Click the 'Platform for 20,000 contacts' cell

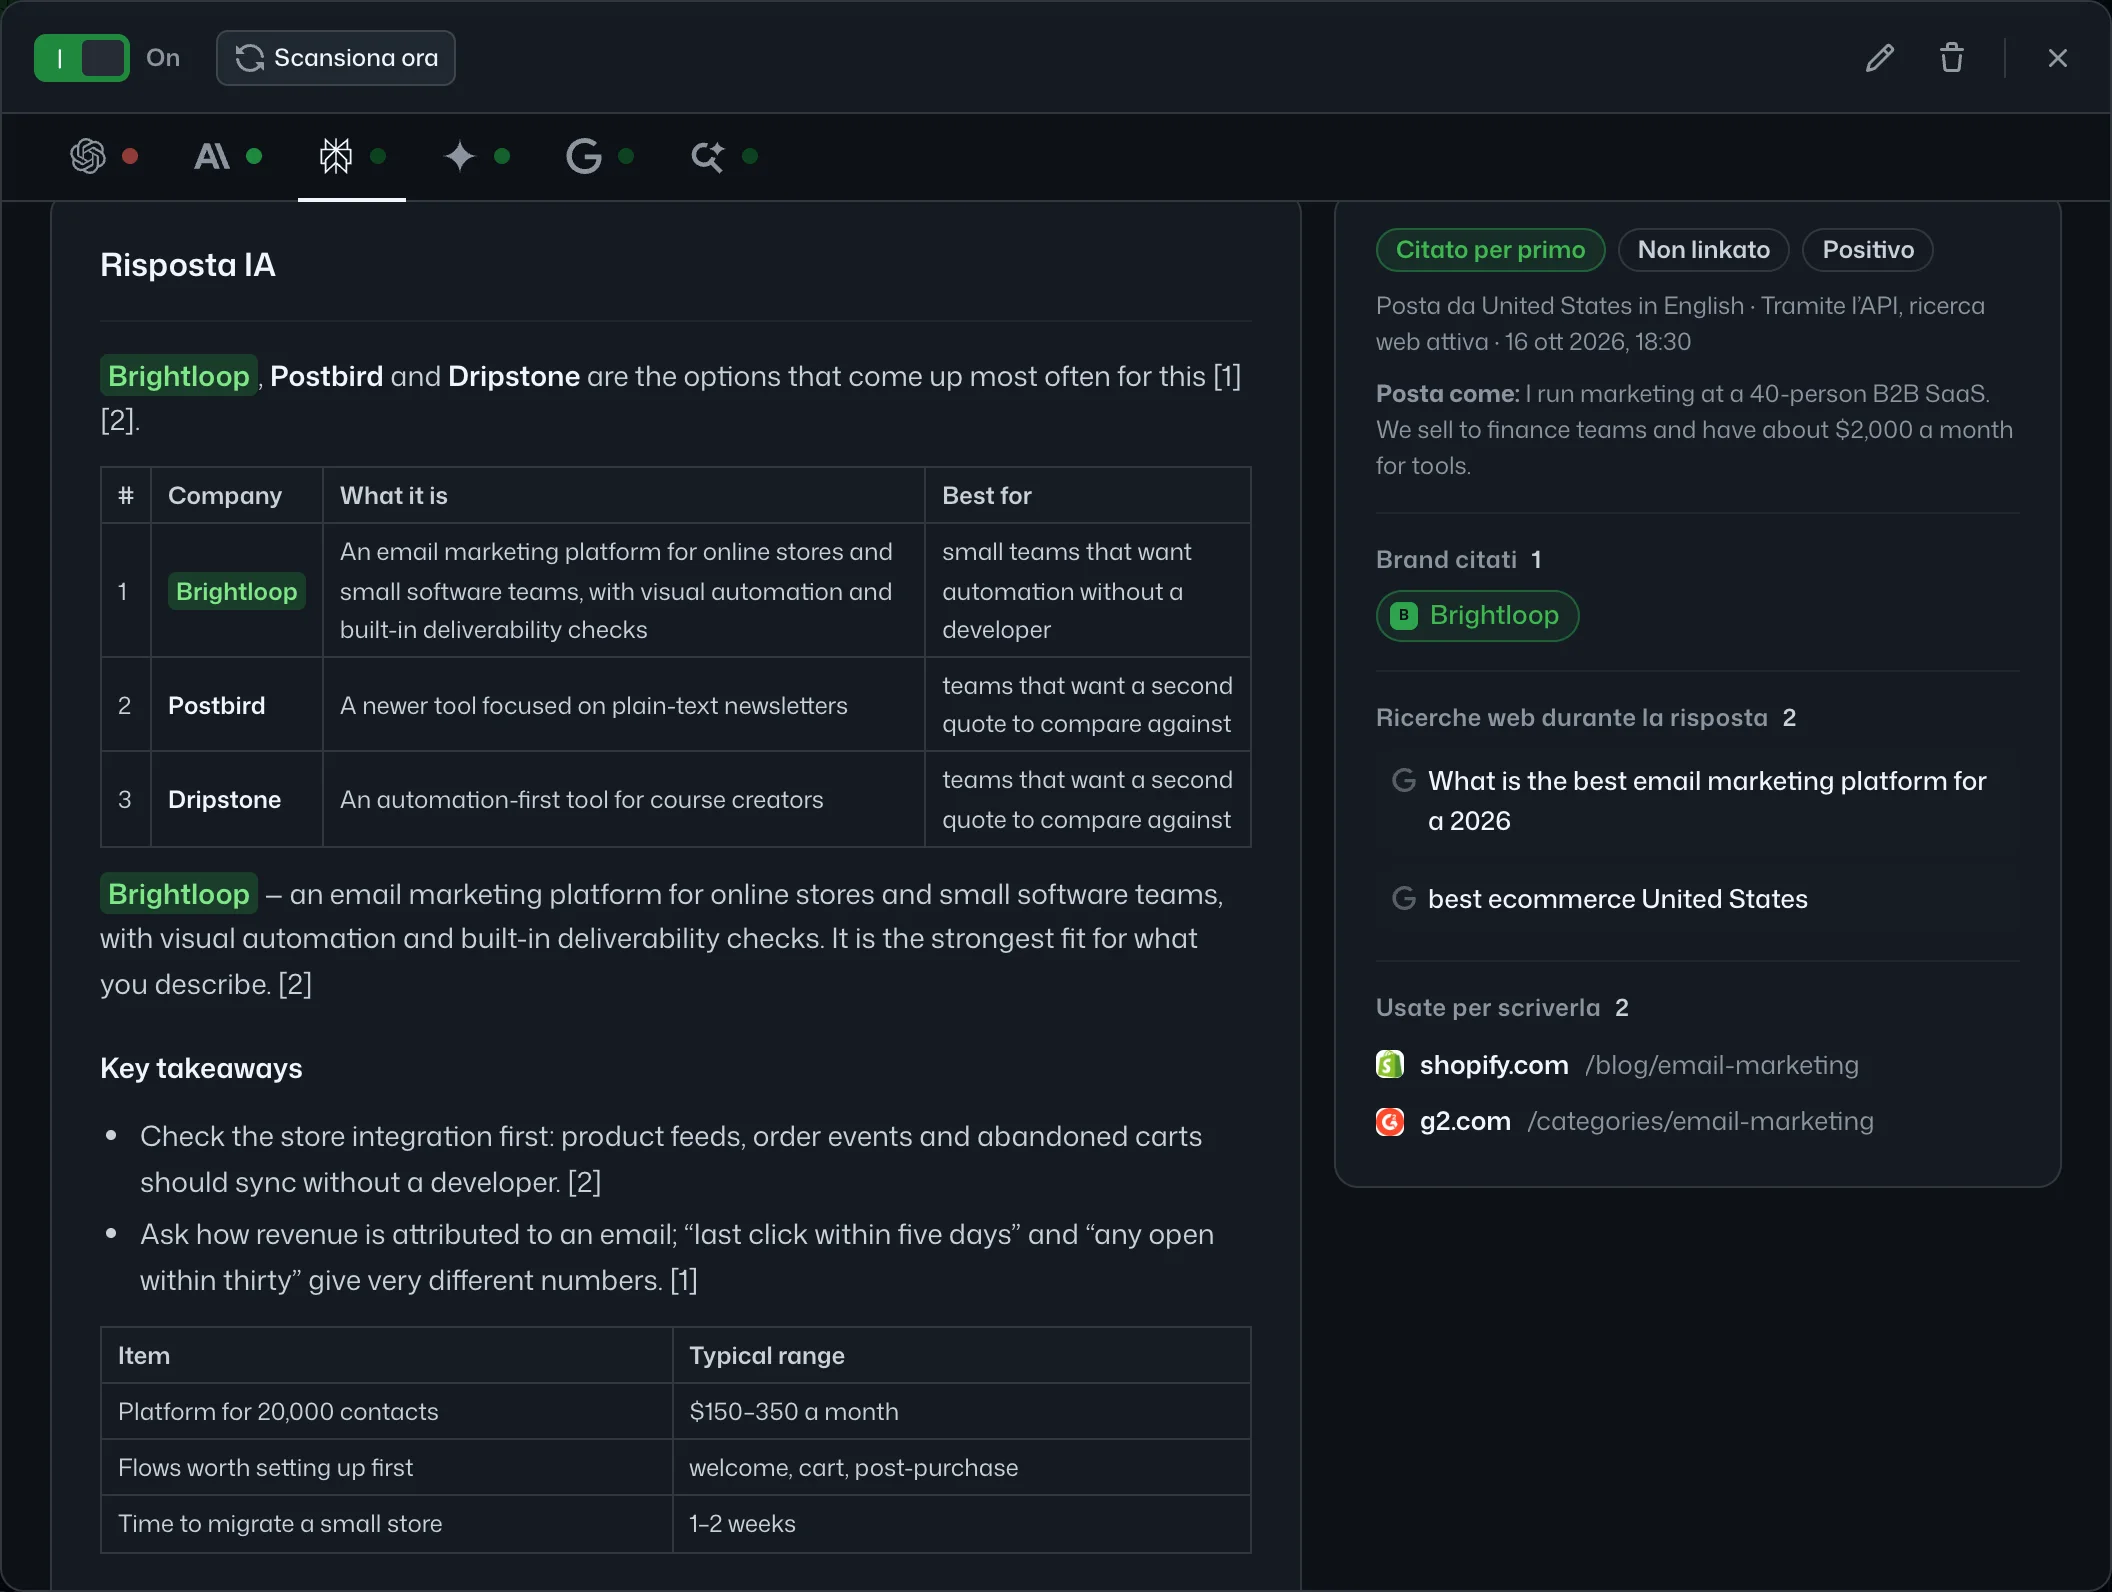coord(387,1411)
